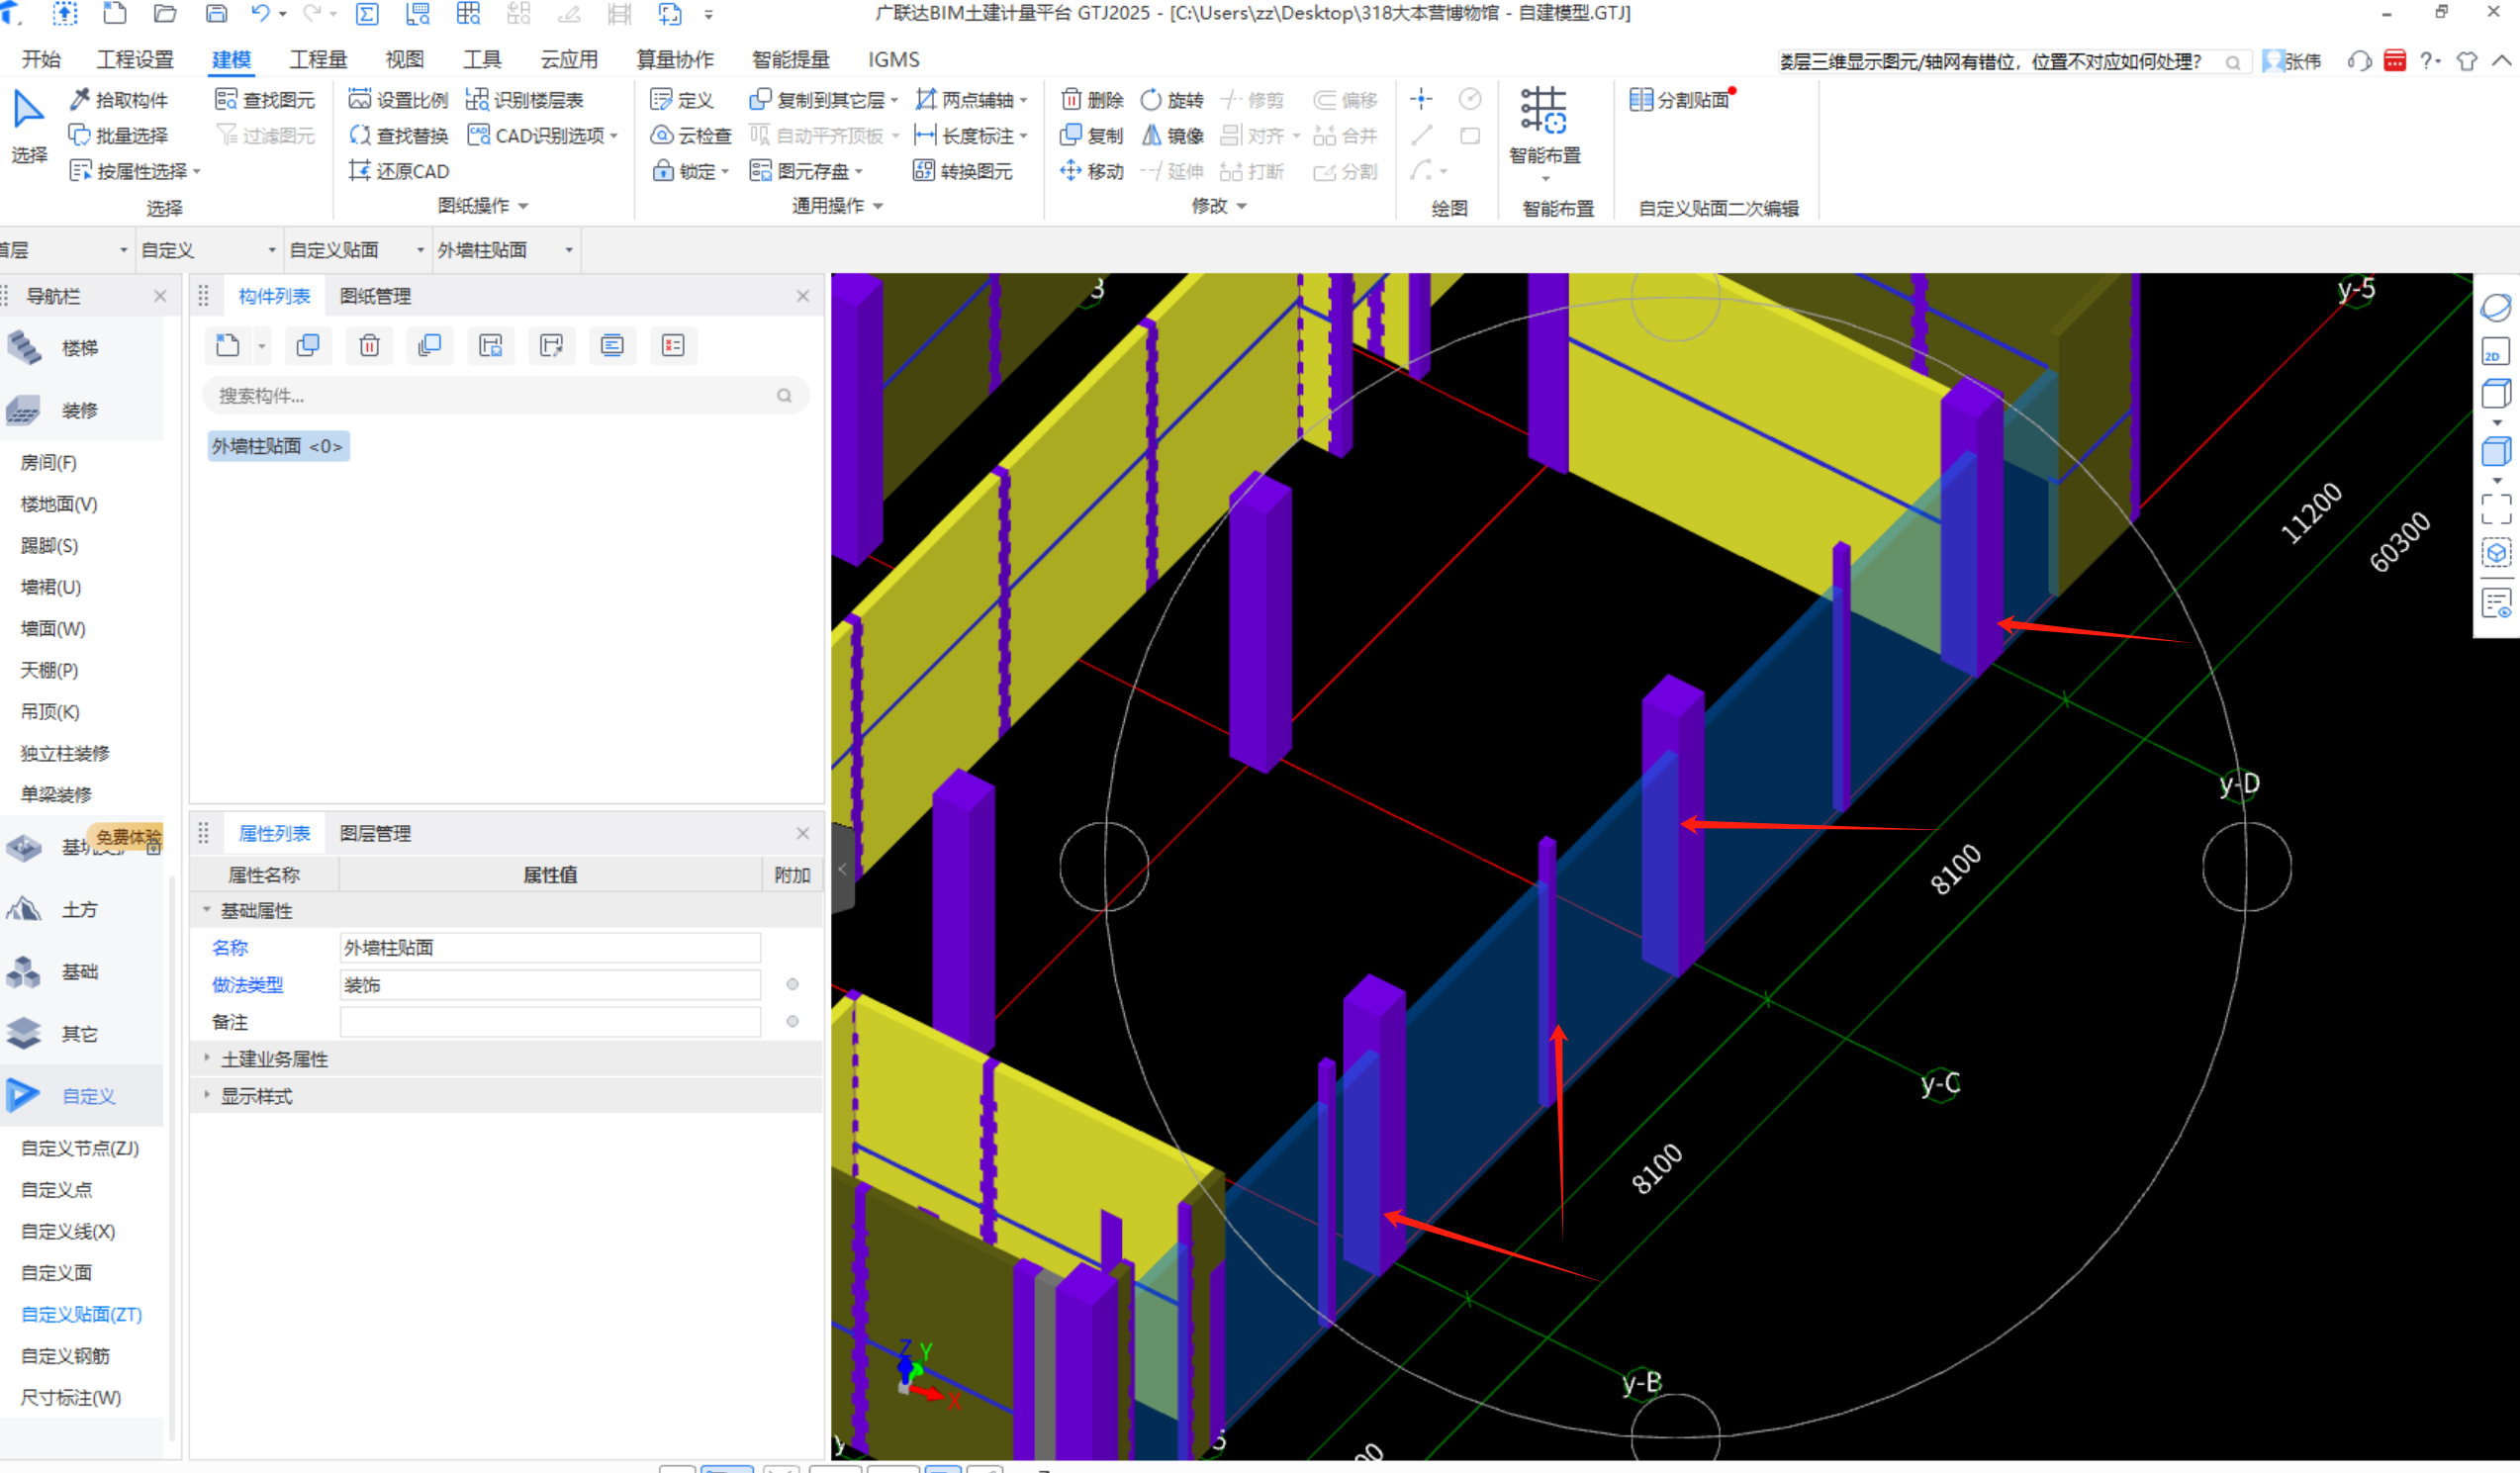Click 复制 copy tool in modify group
This screenshot has width=2520, height=1473.
click(x=1092, y=135)
